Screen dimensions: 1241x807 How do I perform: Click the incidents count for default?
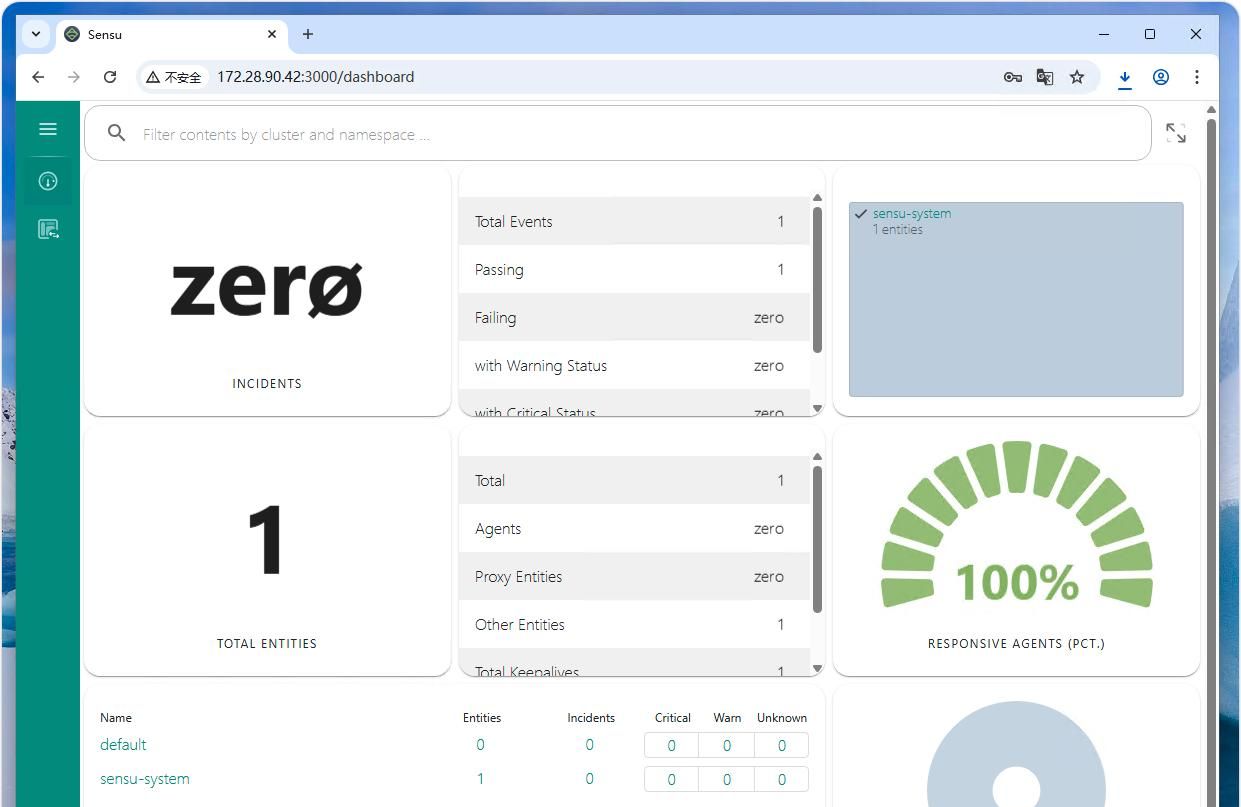[x=589, y=744]
